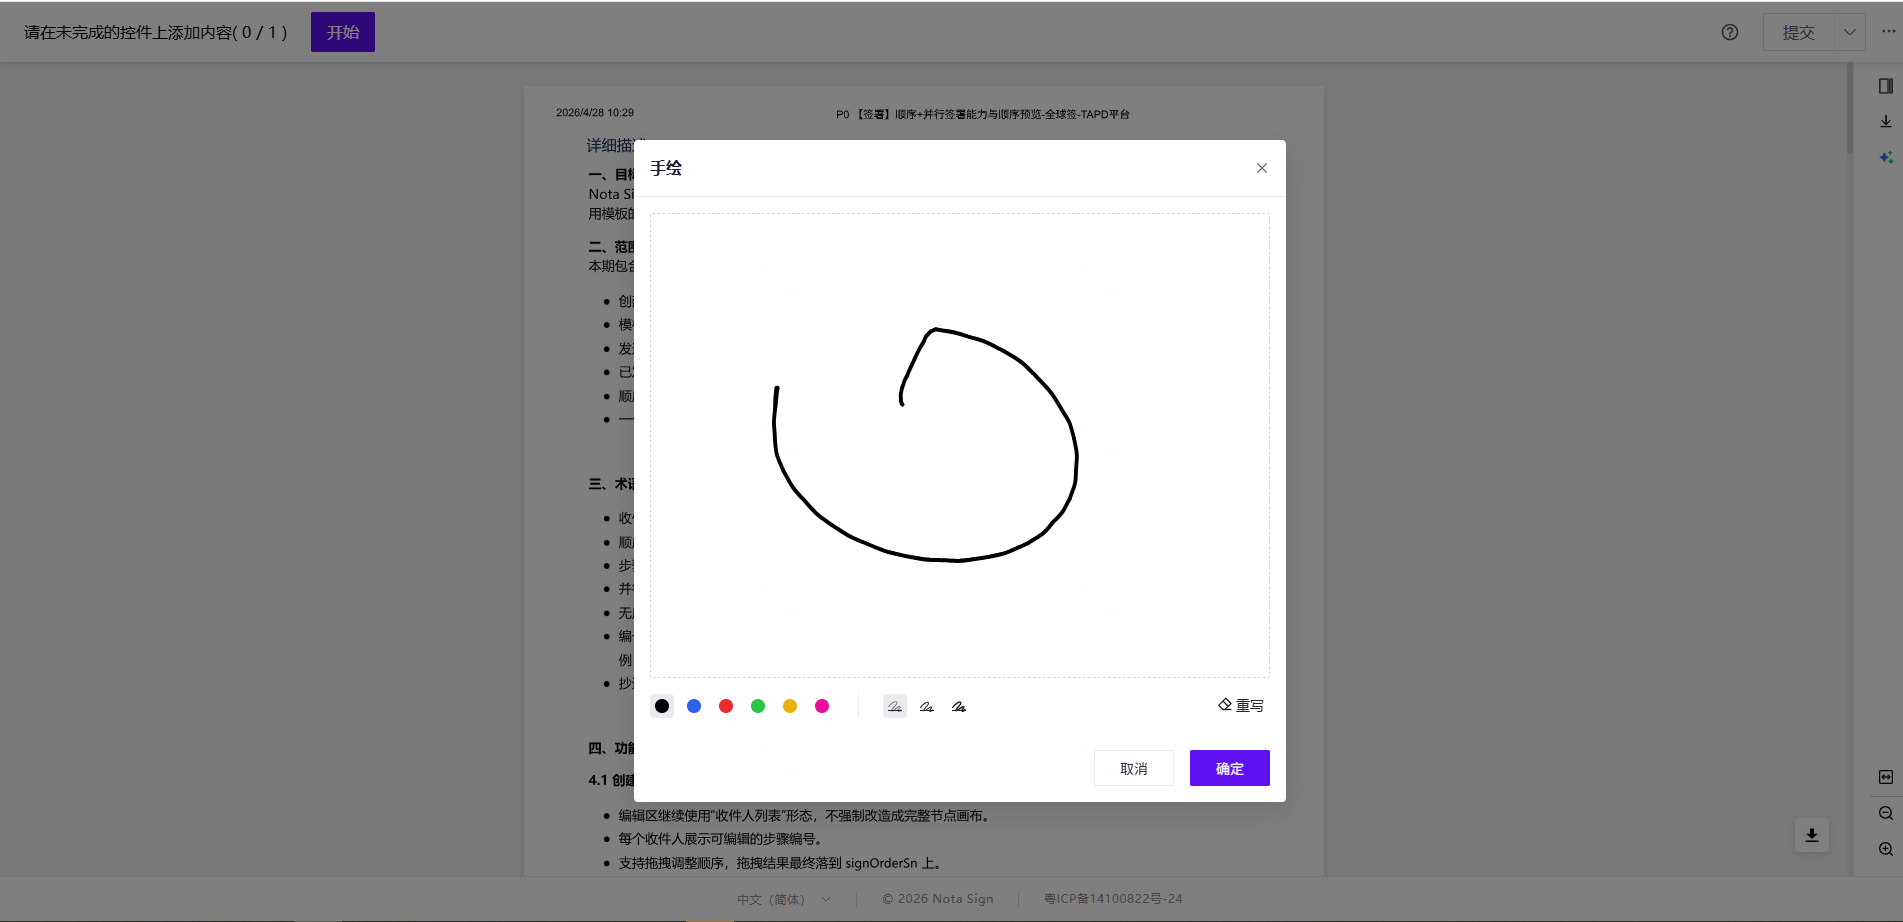Screen dimensions: 1903x922
Task: Click the © 2026 Nota Sign footer text
Action: coord(938,899)
